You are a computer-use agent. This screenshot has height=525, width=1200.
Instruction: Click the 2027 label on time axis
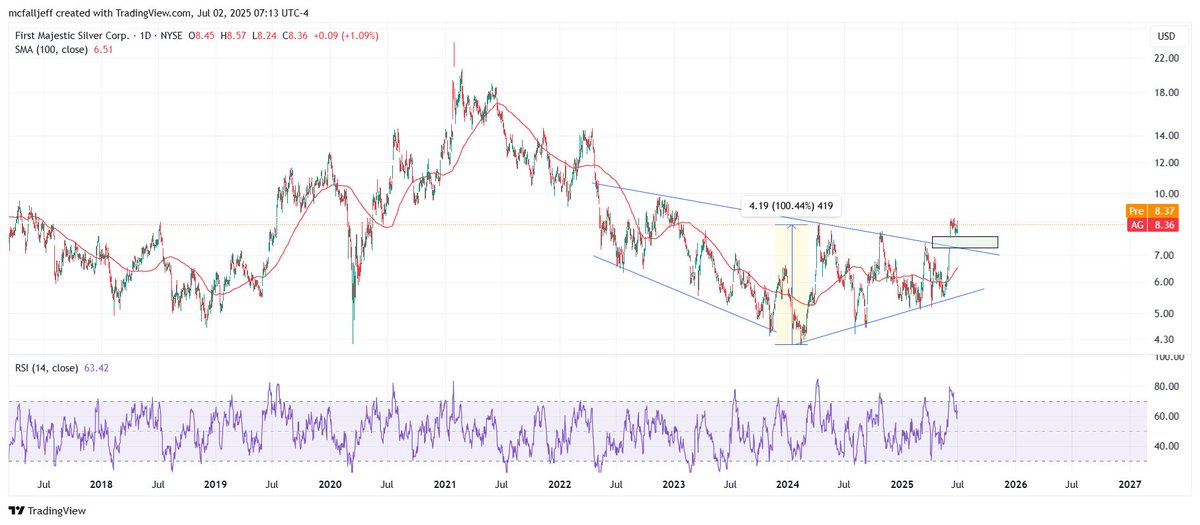click(x=1130, y=483)
